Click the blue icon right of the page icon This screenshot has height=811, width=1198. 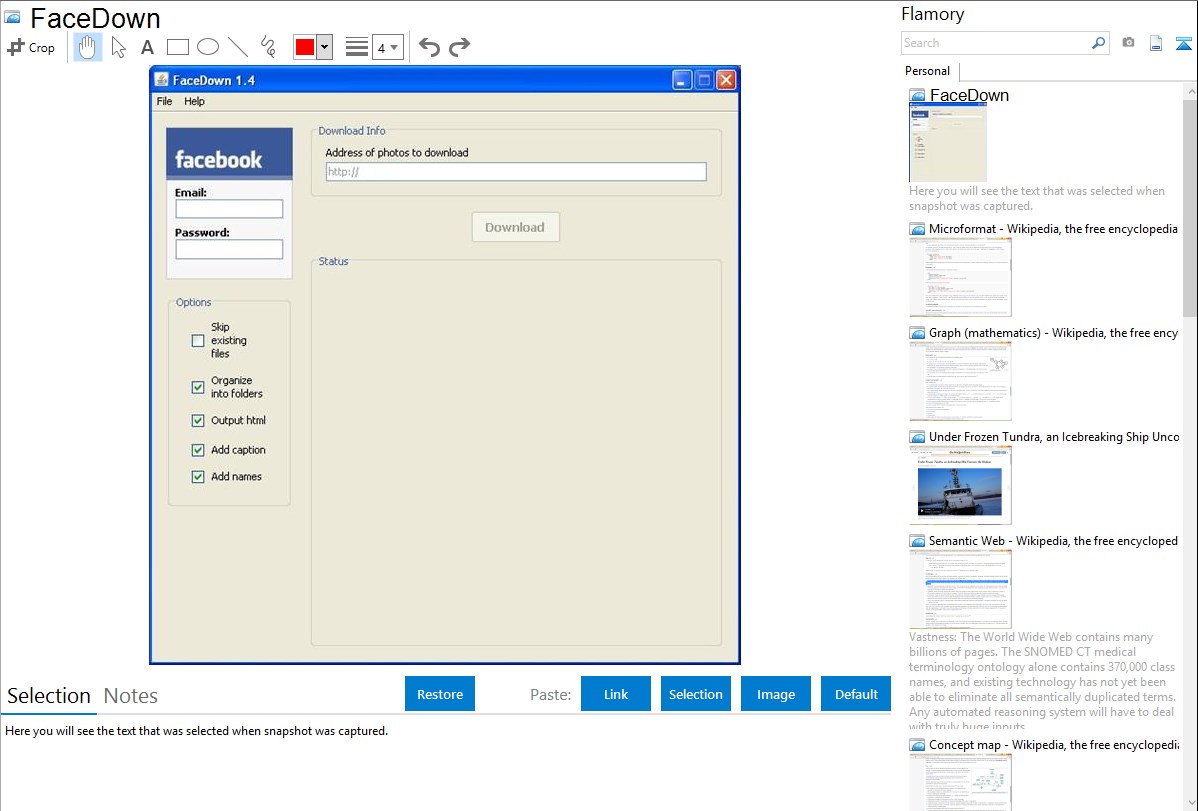1183,43
